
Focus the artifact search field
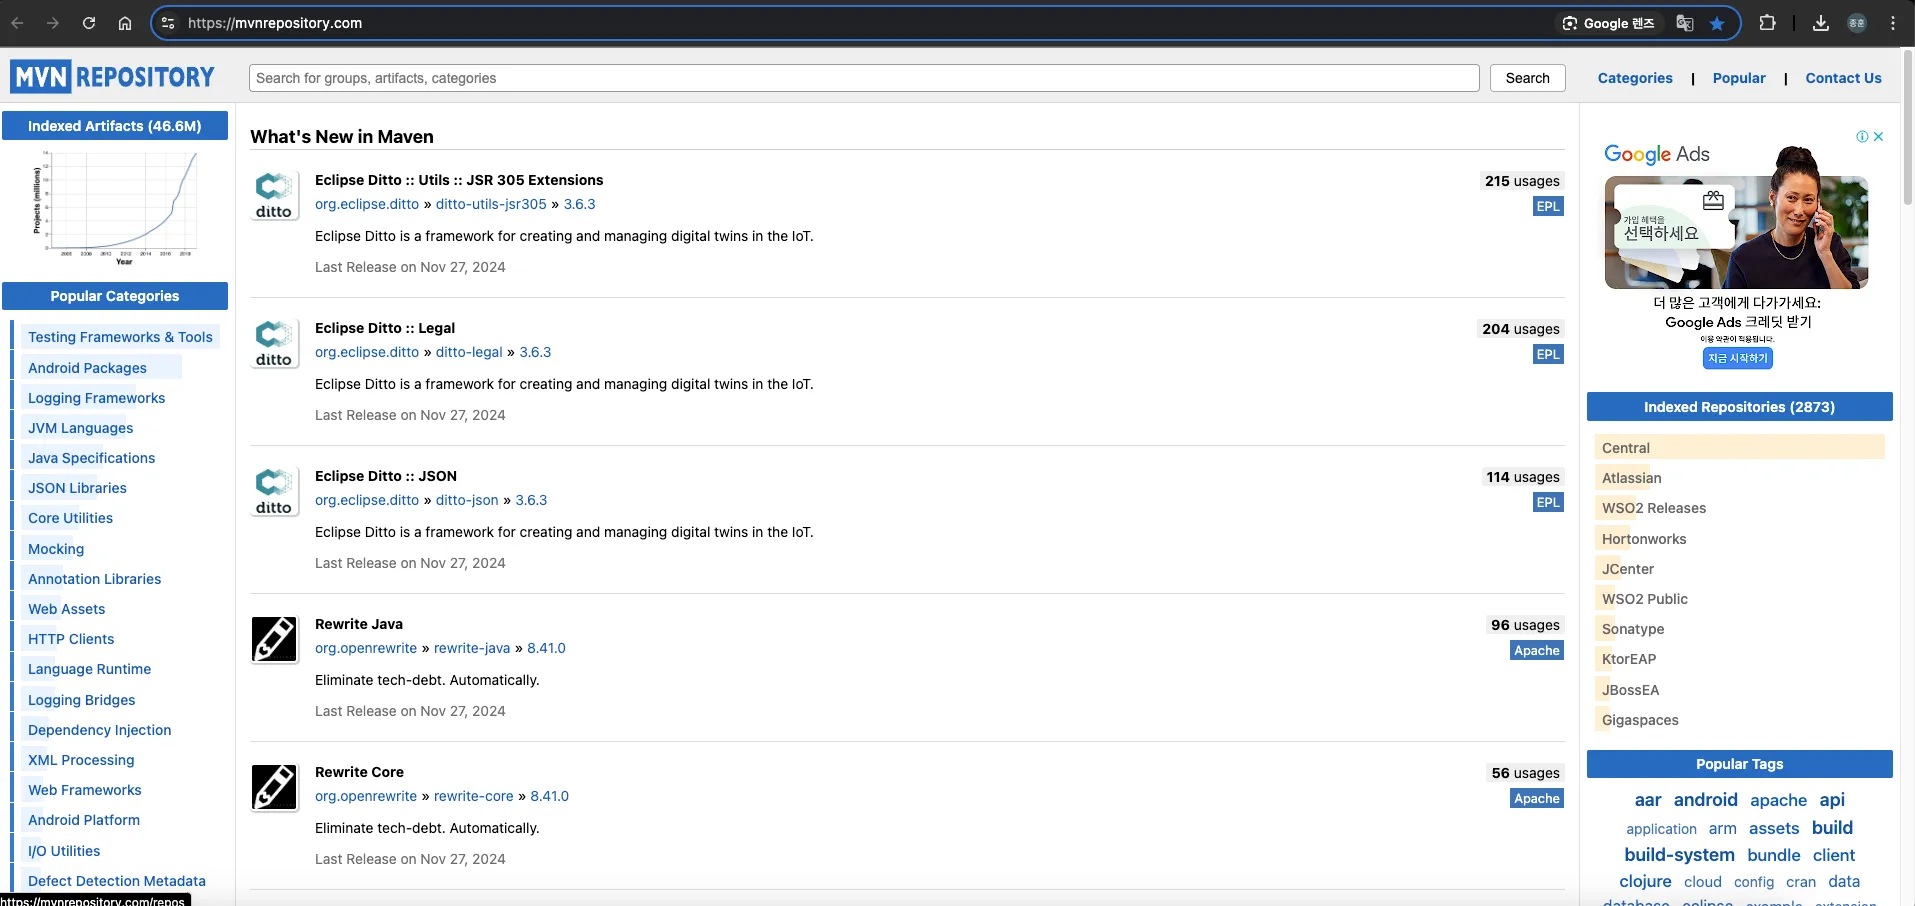pos(864,78)
